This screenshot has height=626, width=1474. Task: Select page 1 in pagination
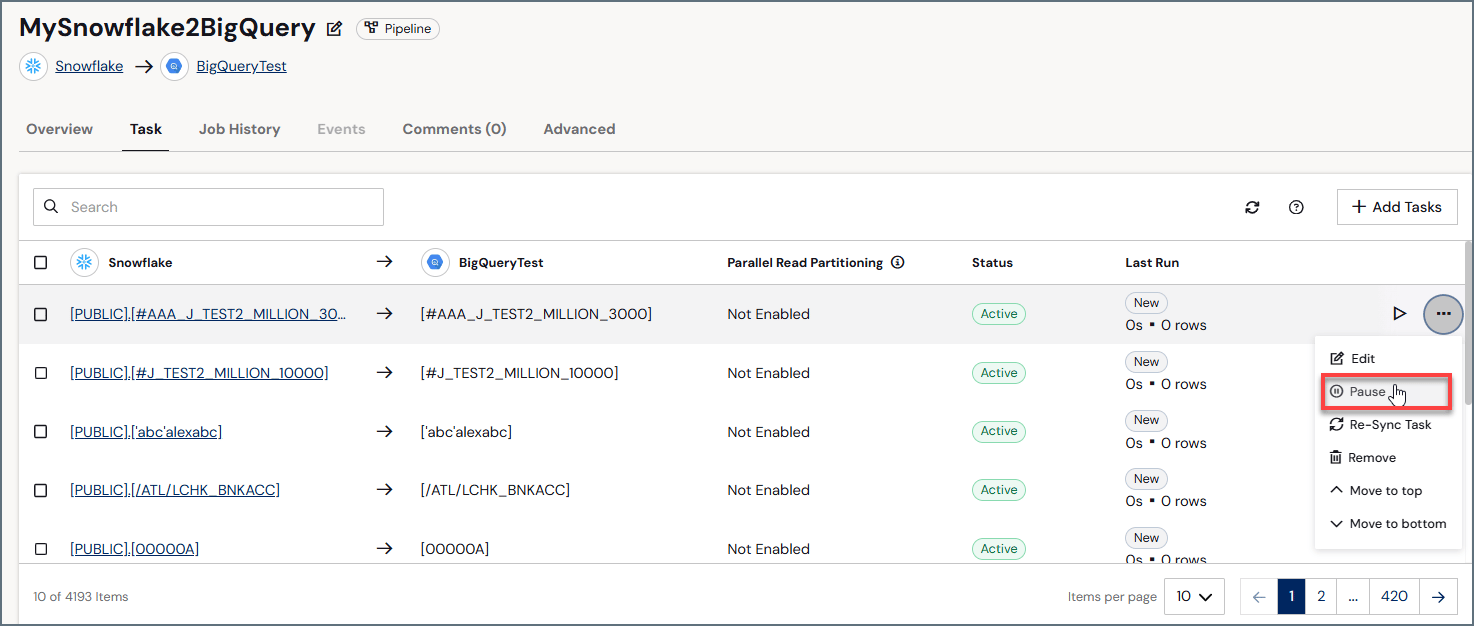pyautogui.click(x=1291, y=596)
